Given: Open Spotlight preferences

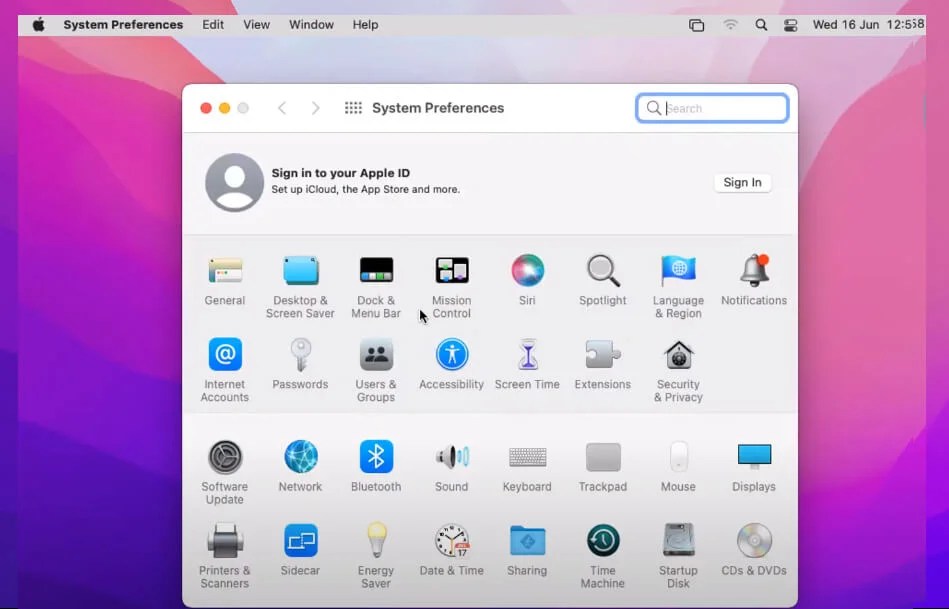Looking at the screenshot, I should (603, 271).
